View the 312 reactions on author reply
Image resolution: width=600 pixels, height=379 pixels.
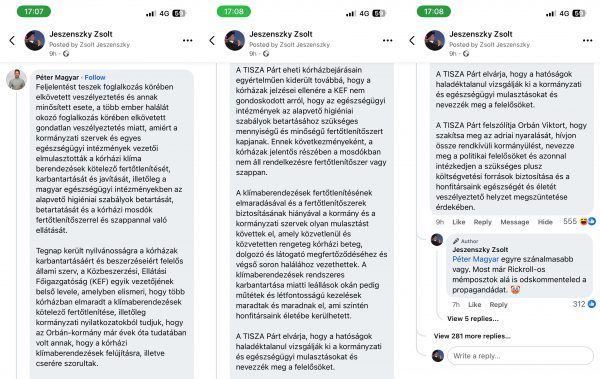point(584,304)
